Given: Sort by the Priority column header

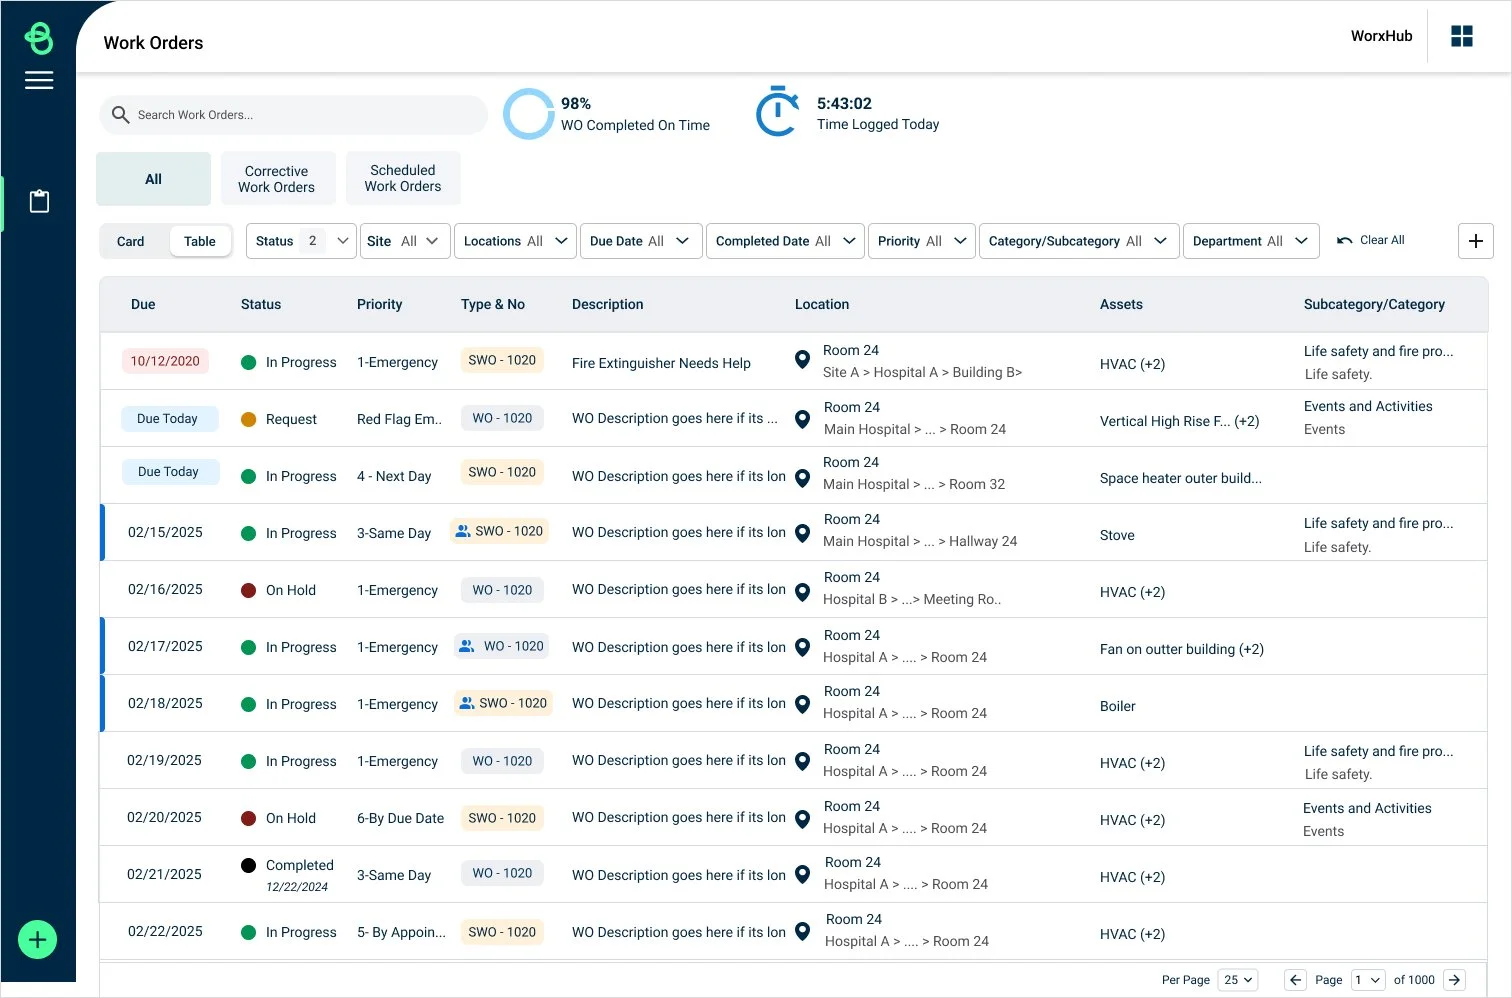Looking at the screenshot, I should point(380,304).
